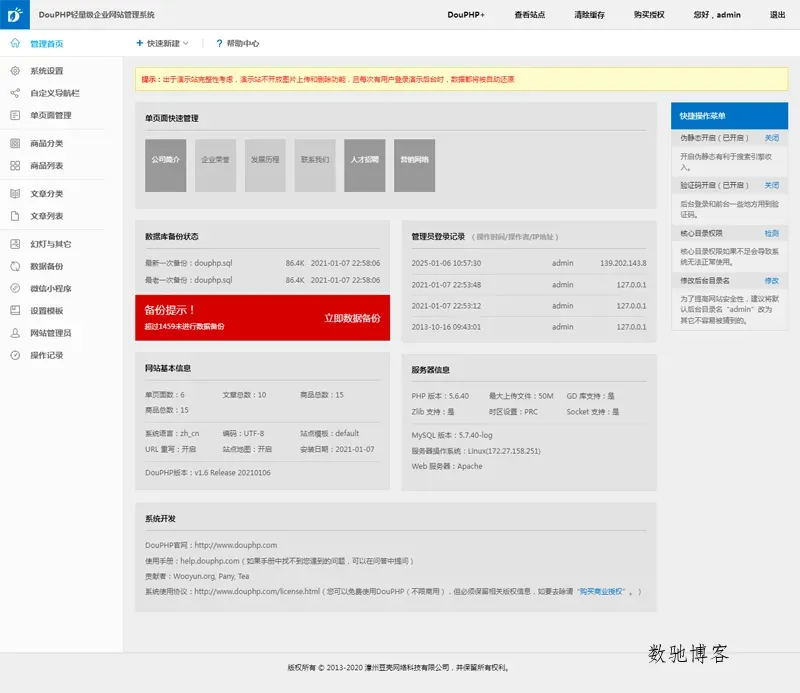Image resolution: width=800 pixels, height=693 pixels.
Task: Open 网站管理员 in sidebar
Action: coord(51,333)
